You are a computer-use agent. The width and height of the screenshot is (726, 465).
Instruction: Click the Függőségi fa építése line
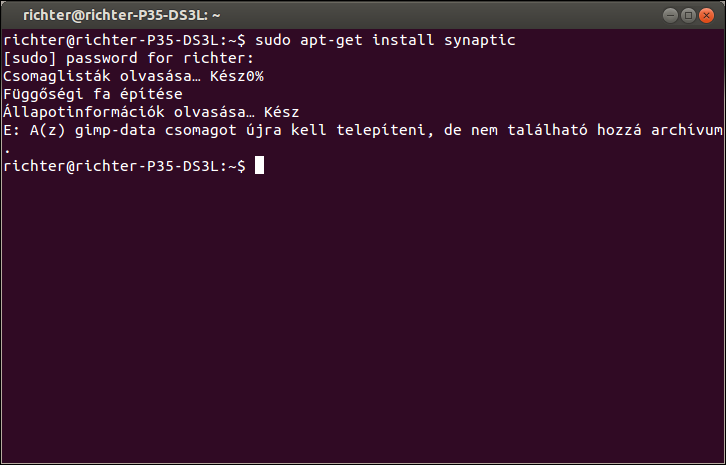tap(93, 94)
